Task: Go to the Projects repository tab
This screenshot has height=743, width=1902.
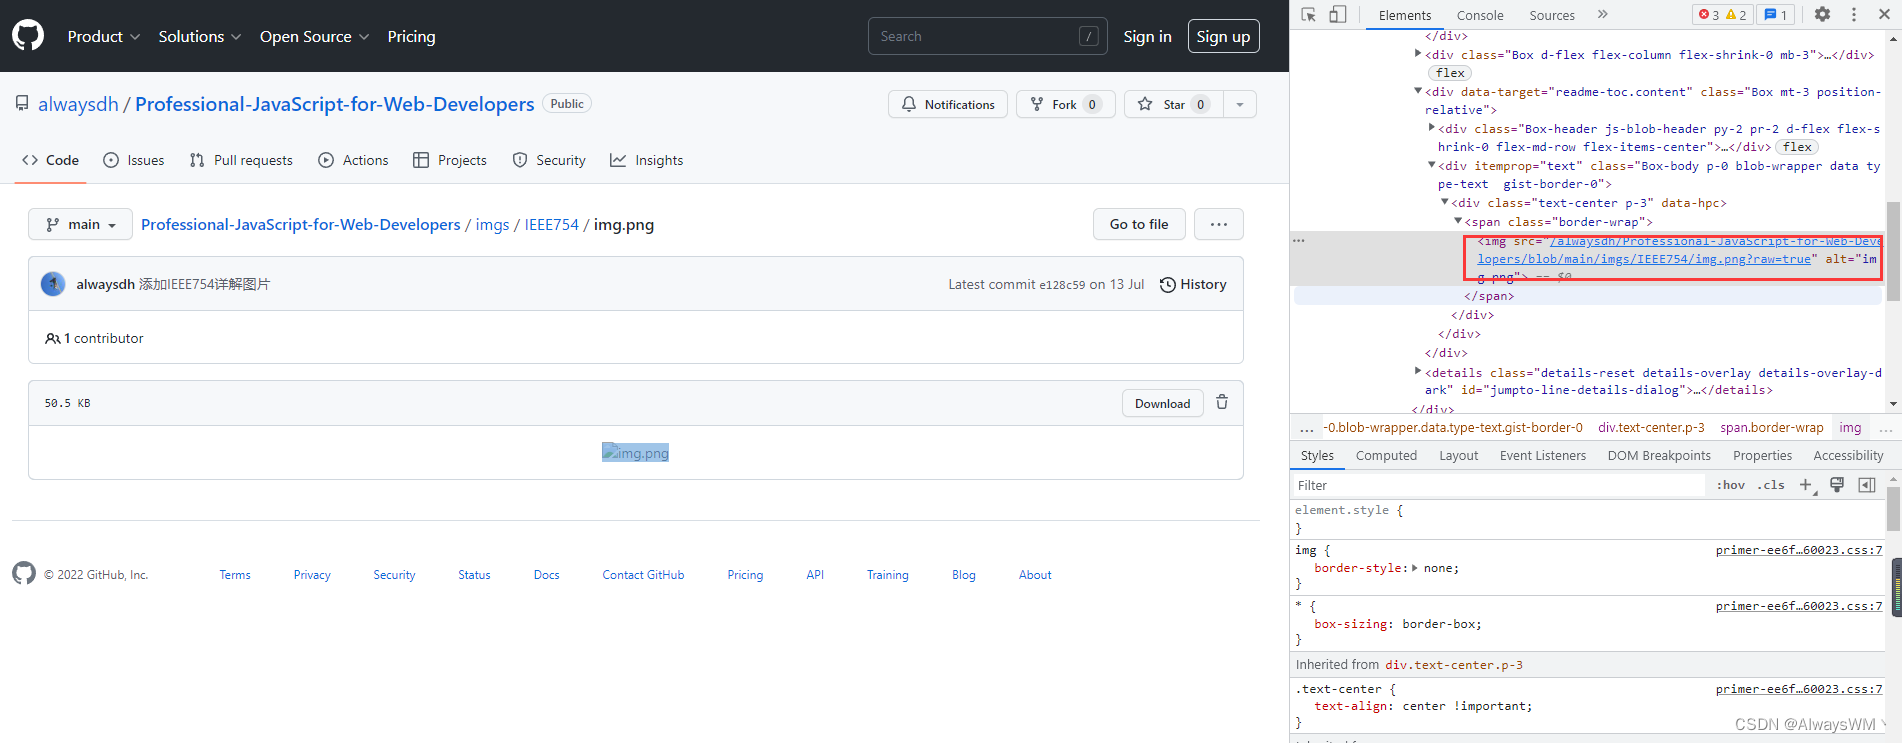Action: pos(450,160)
